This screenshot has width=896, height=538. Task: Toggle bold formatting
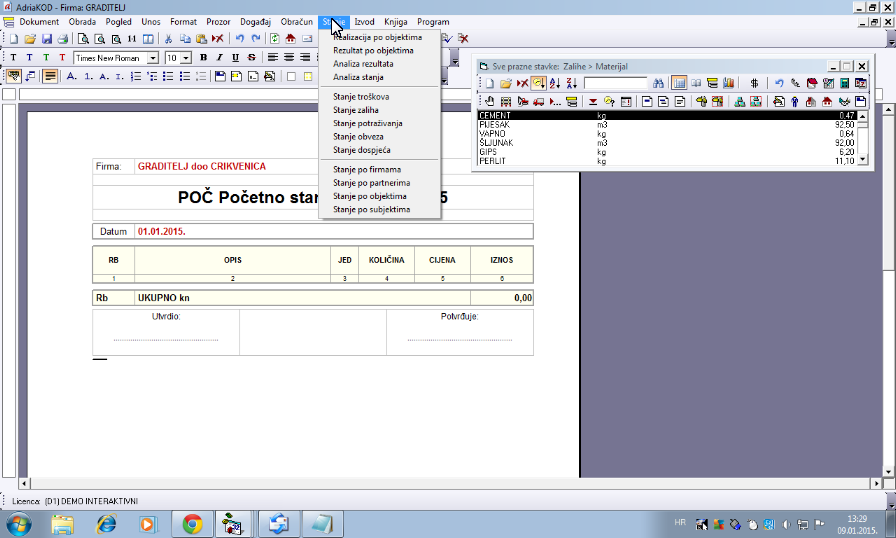click(203, 58)
